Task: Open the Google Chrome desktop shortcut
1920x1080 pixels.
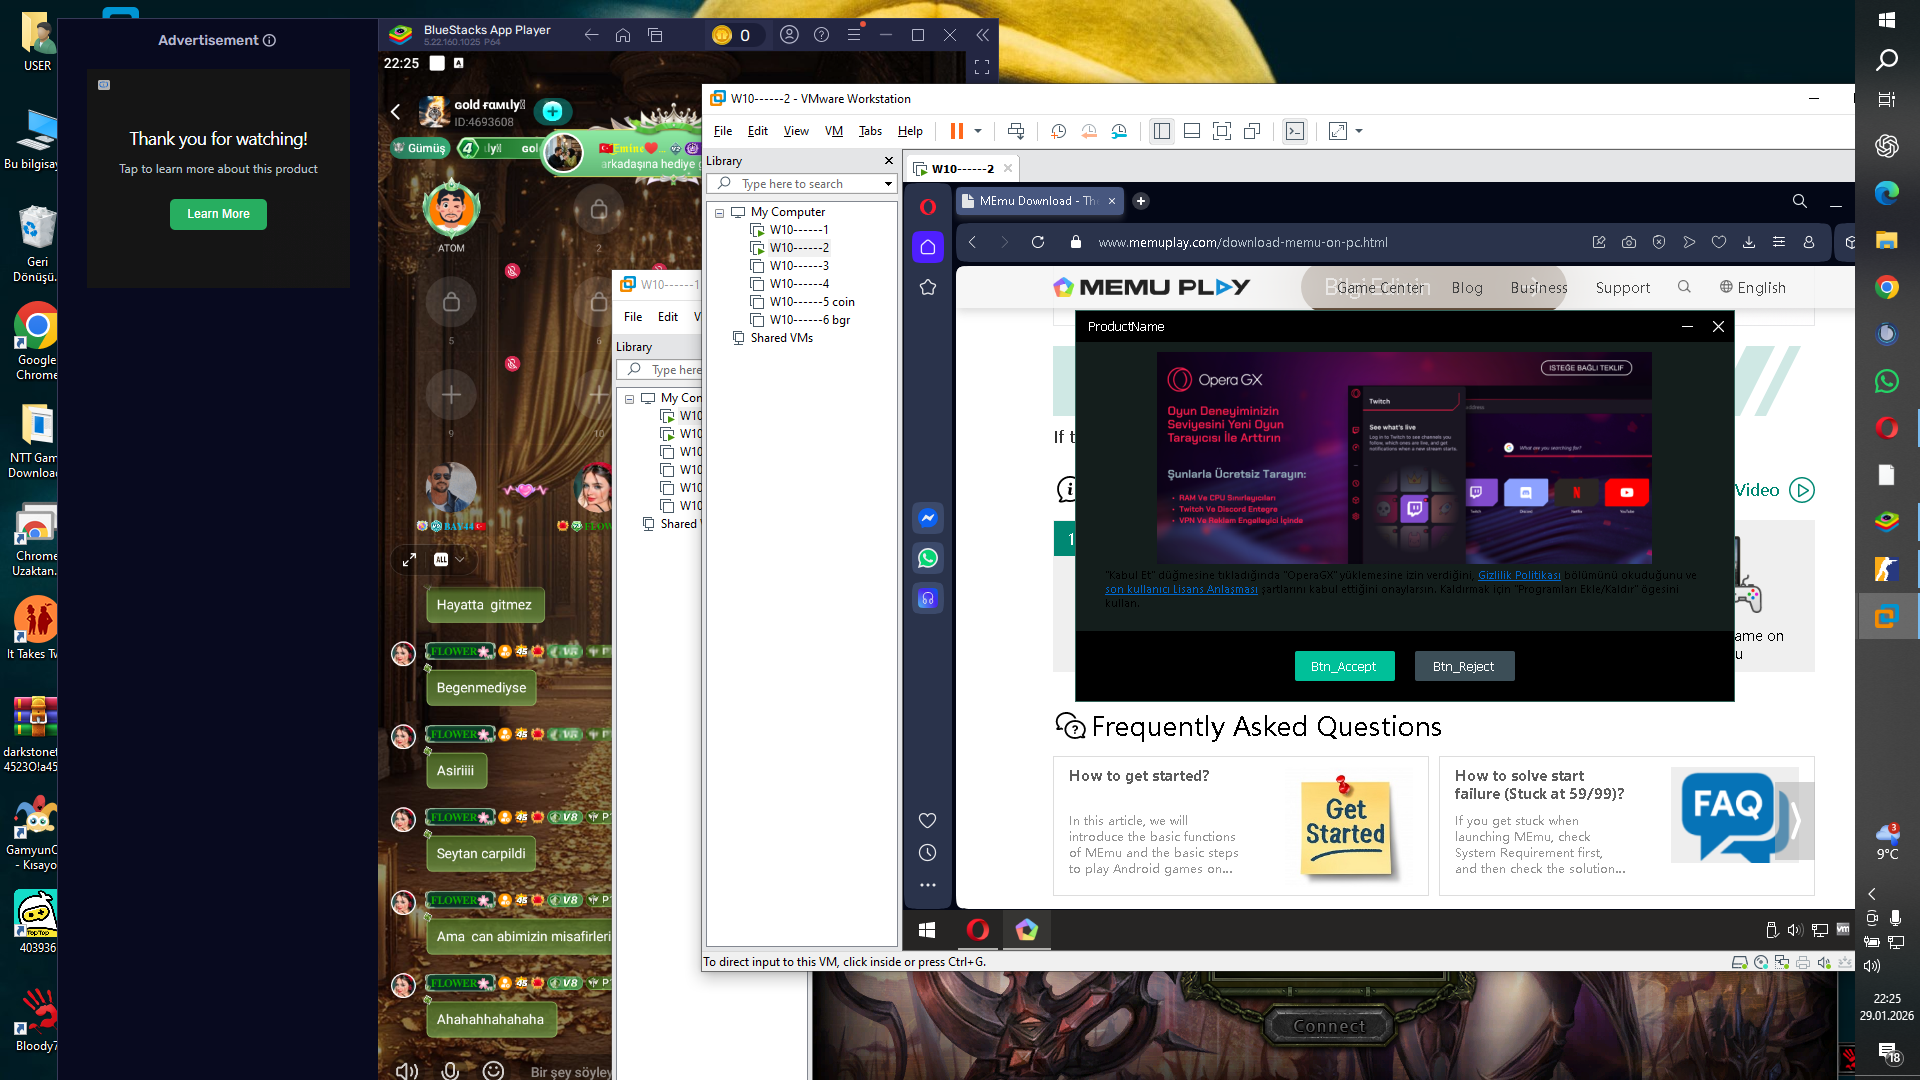Action: 36,342
